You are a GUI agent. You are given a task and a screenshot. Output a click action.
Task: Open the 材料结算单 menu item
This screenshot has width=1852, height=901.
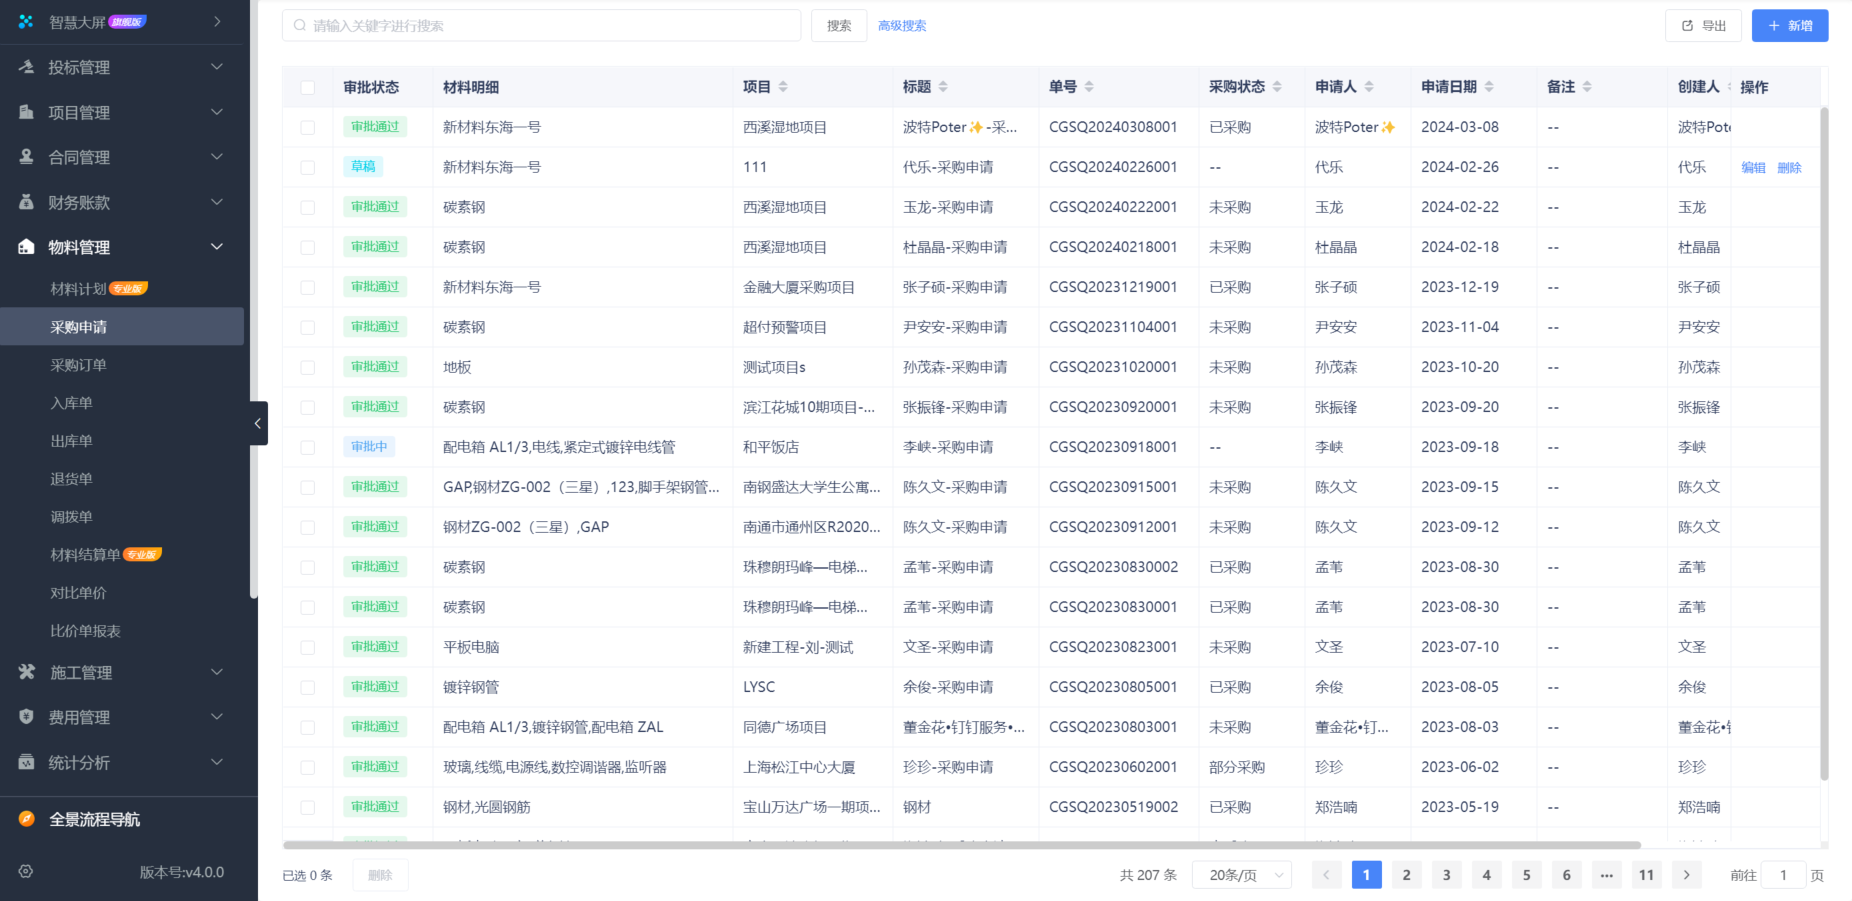tap(80, 554)
